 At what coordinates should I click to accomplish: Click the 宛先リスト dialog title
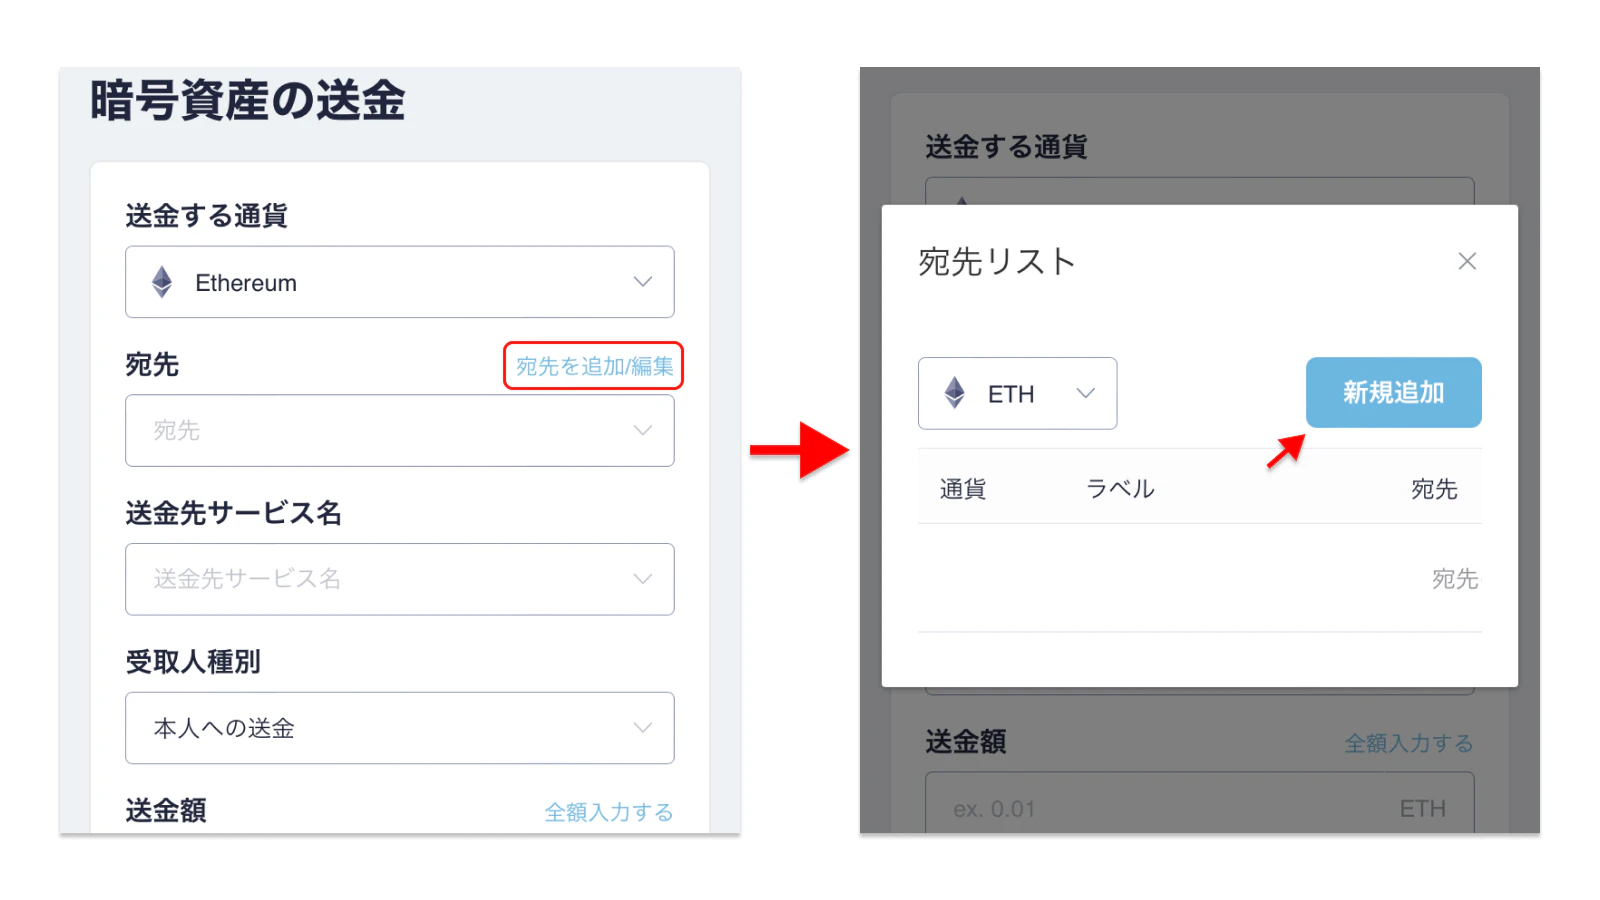[x=997, y=262]
